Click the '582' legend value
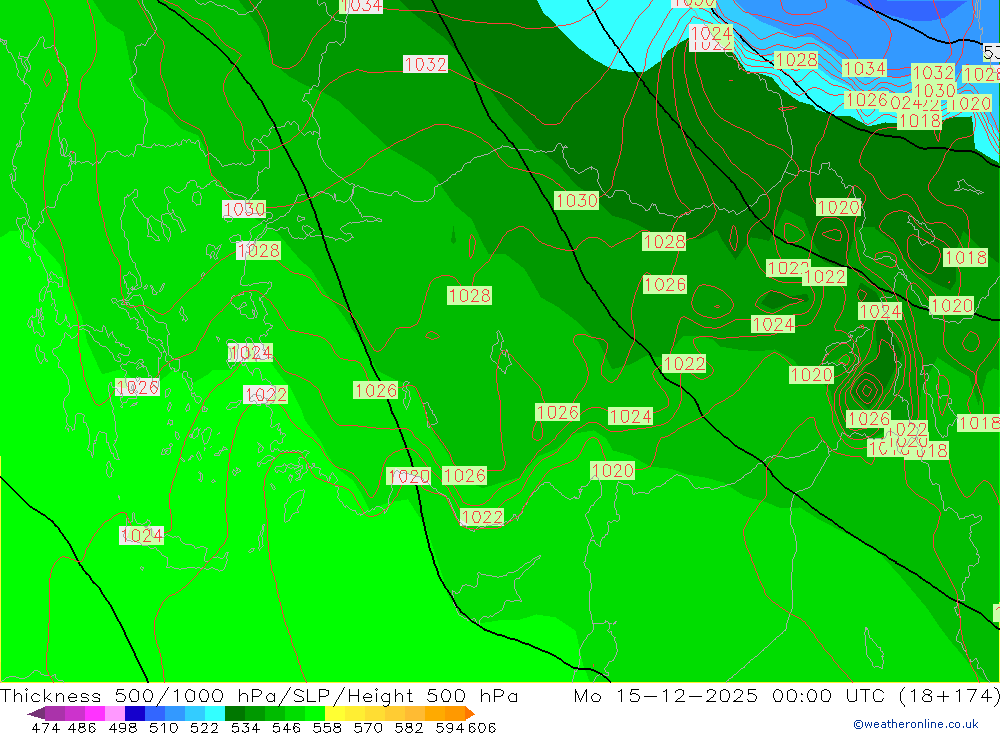Viewport: 1000px width, 733px height. (409, 727)
